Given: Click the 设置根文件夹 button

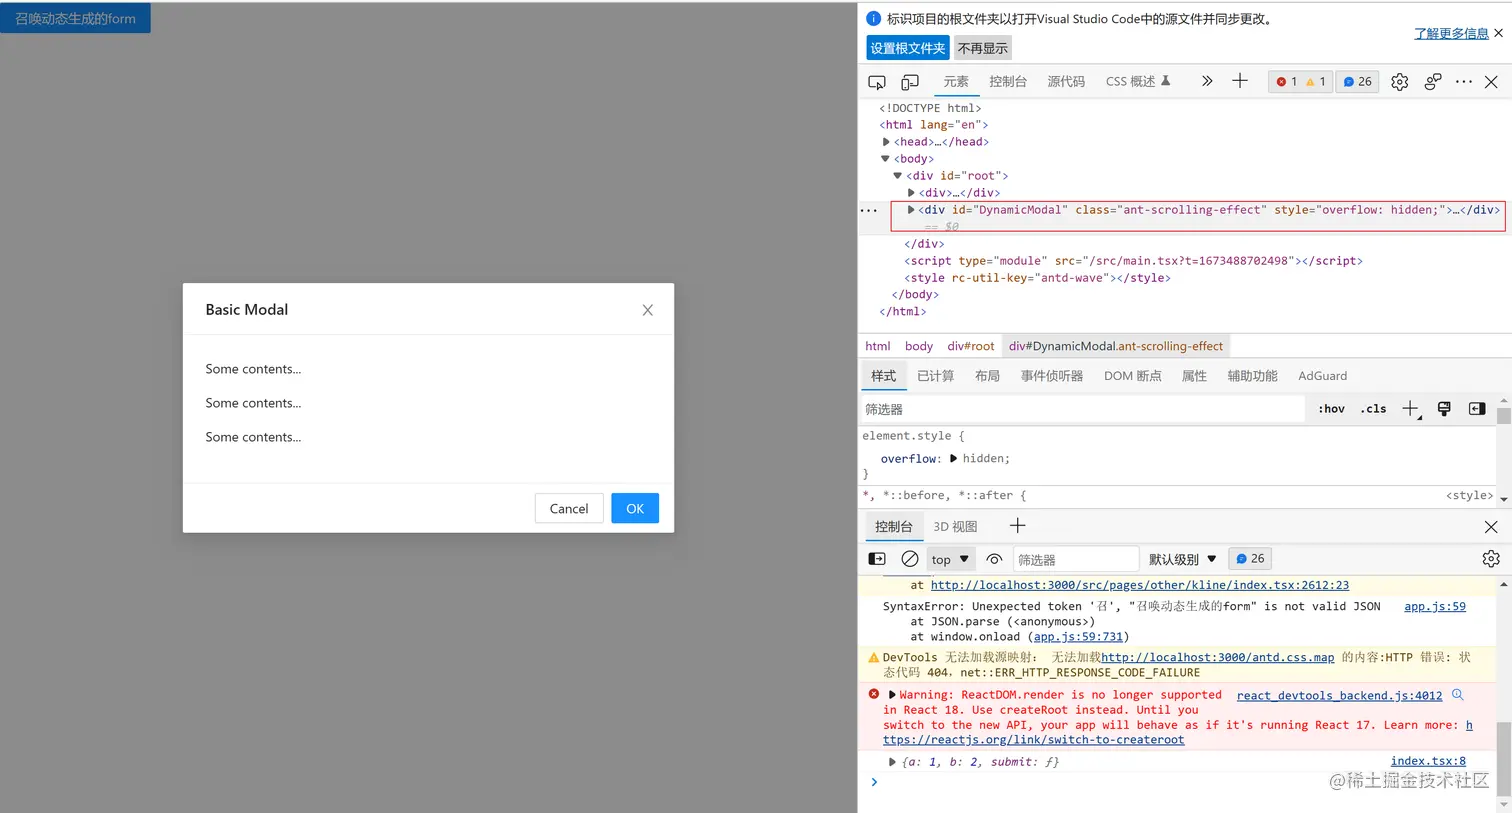Looking at the screenshot, I should (907, 48).
